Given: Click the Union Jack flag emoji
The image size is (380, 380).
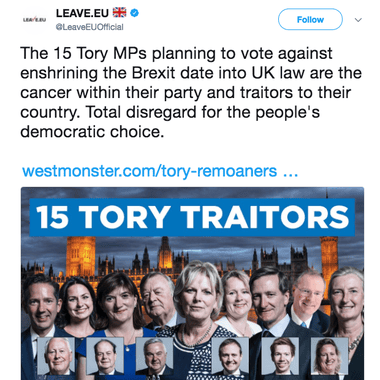Looking at the screenshot, I should [x=119, y=13].
